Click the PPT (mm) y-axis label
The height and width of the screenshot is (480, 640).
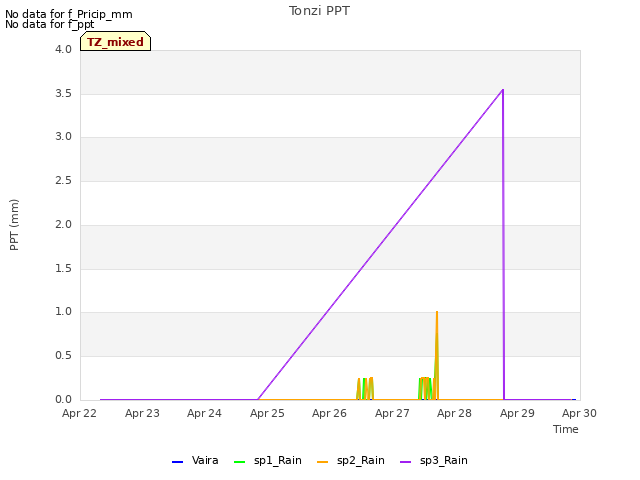point(14,225)
